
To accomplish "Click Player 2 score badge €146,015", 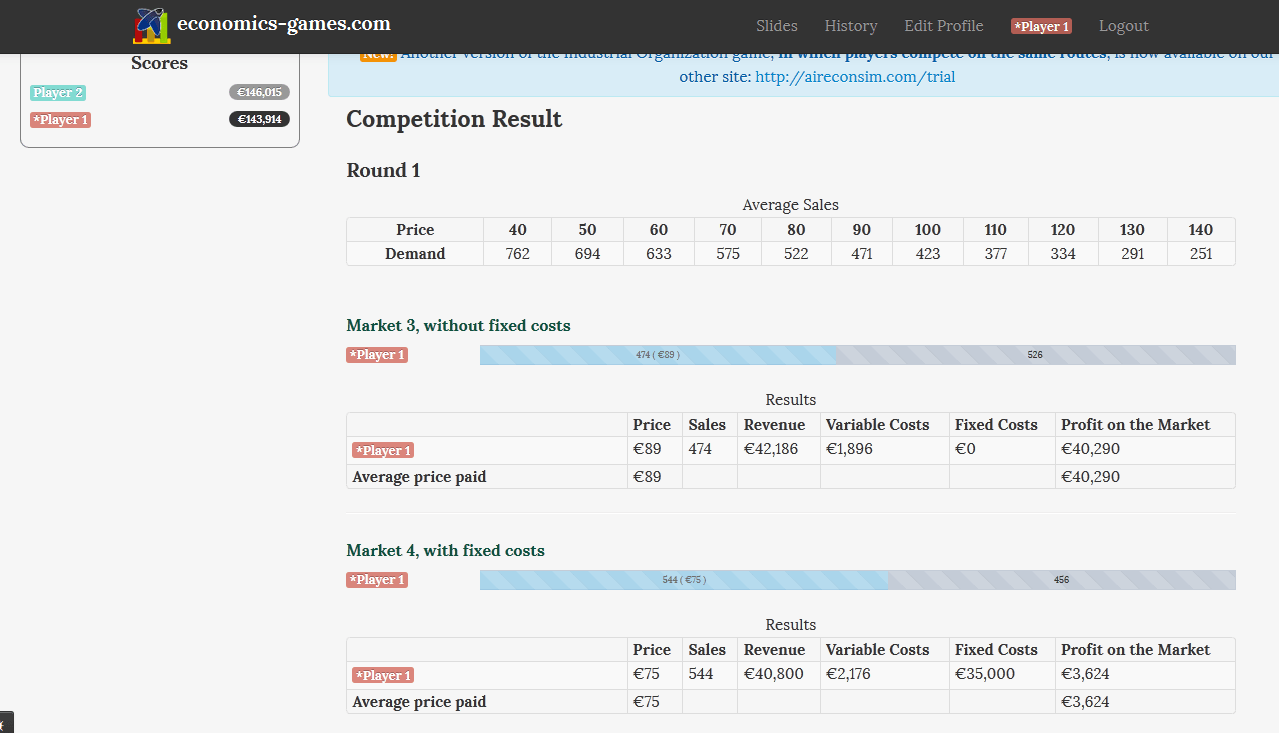I will point(259,92).
